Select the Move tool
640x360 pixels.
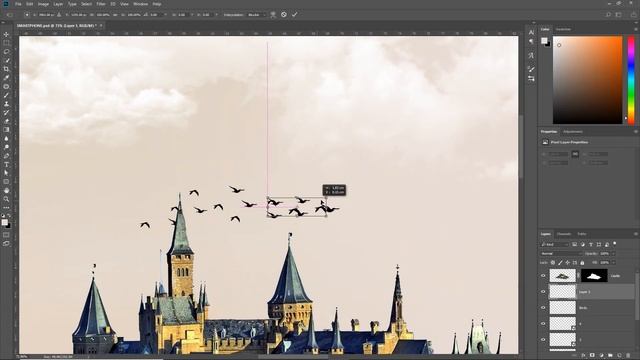(6, 34)
